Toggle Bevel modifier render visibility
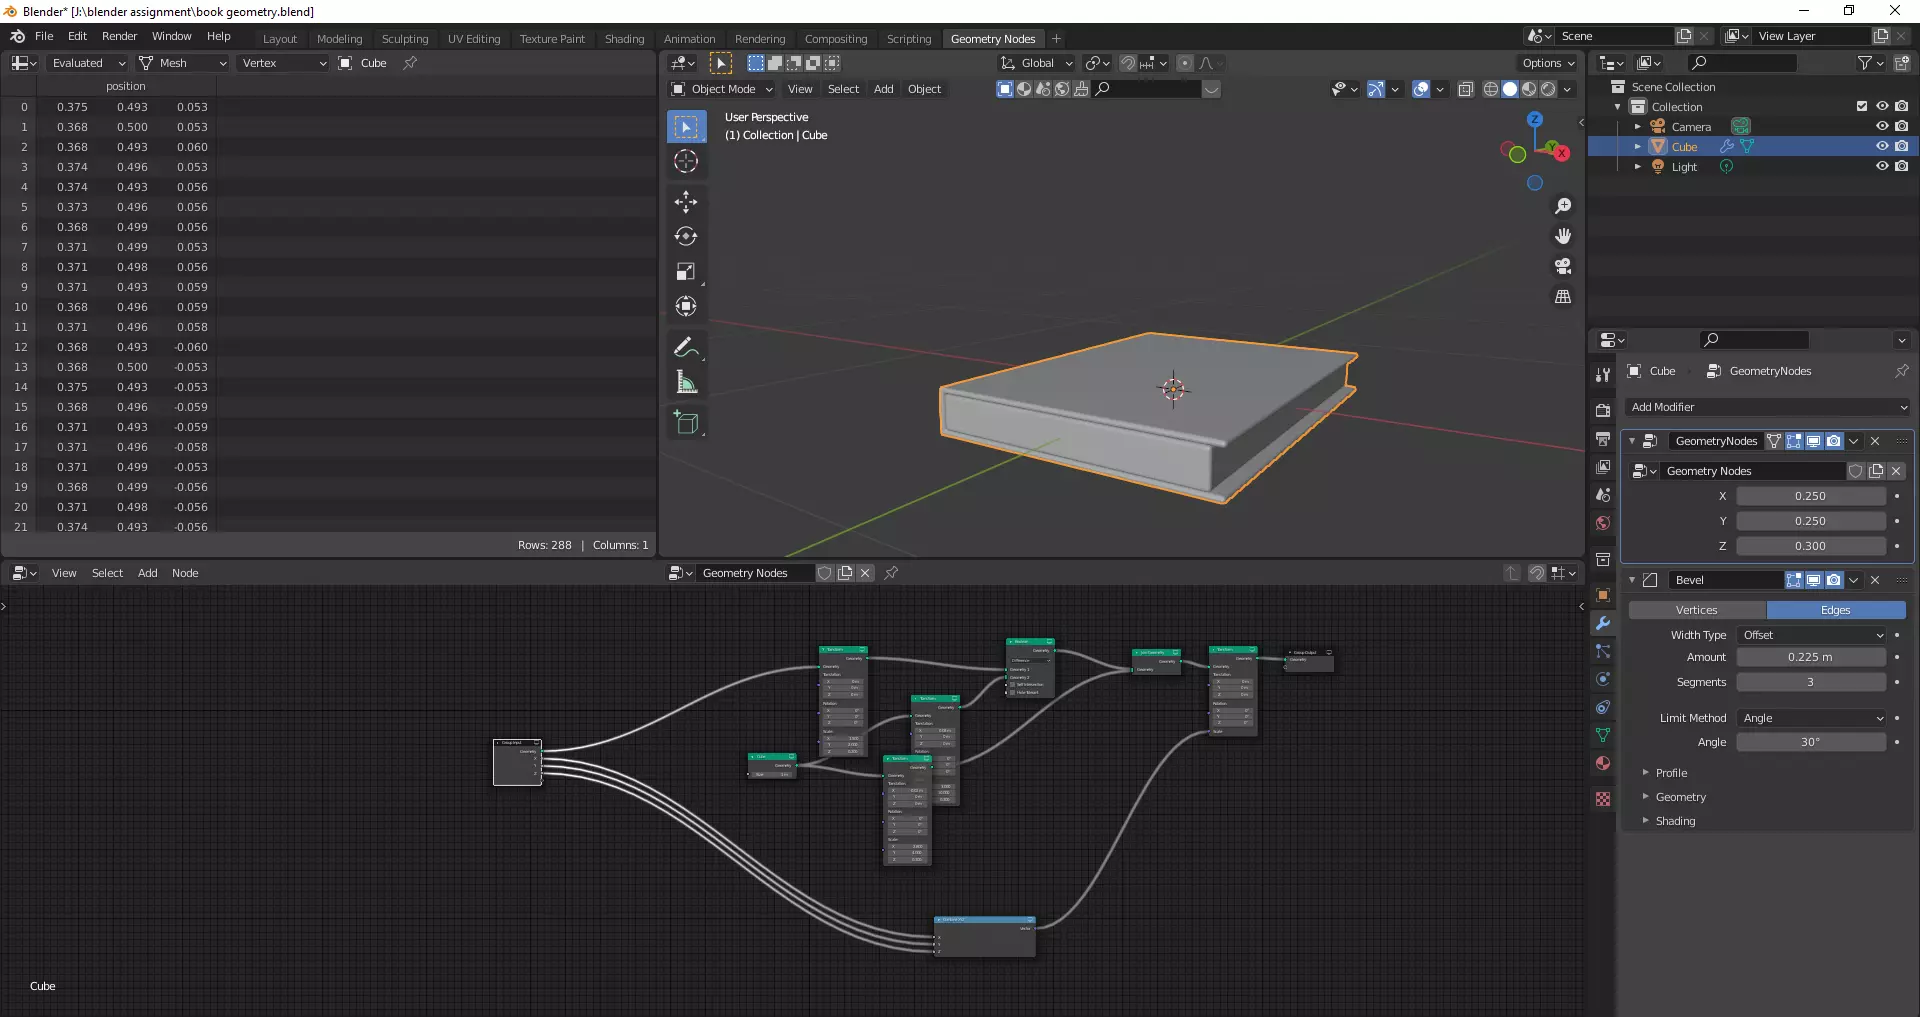1920x1017 pixels. coord(1834,580)
